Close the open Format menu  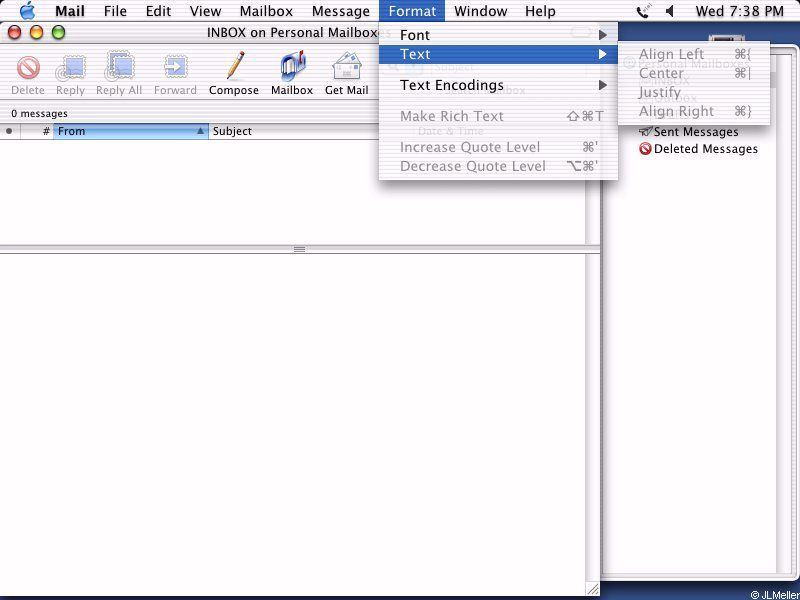412,11
